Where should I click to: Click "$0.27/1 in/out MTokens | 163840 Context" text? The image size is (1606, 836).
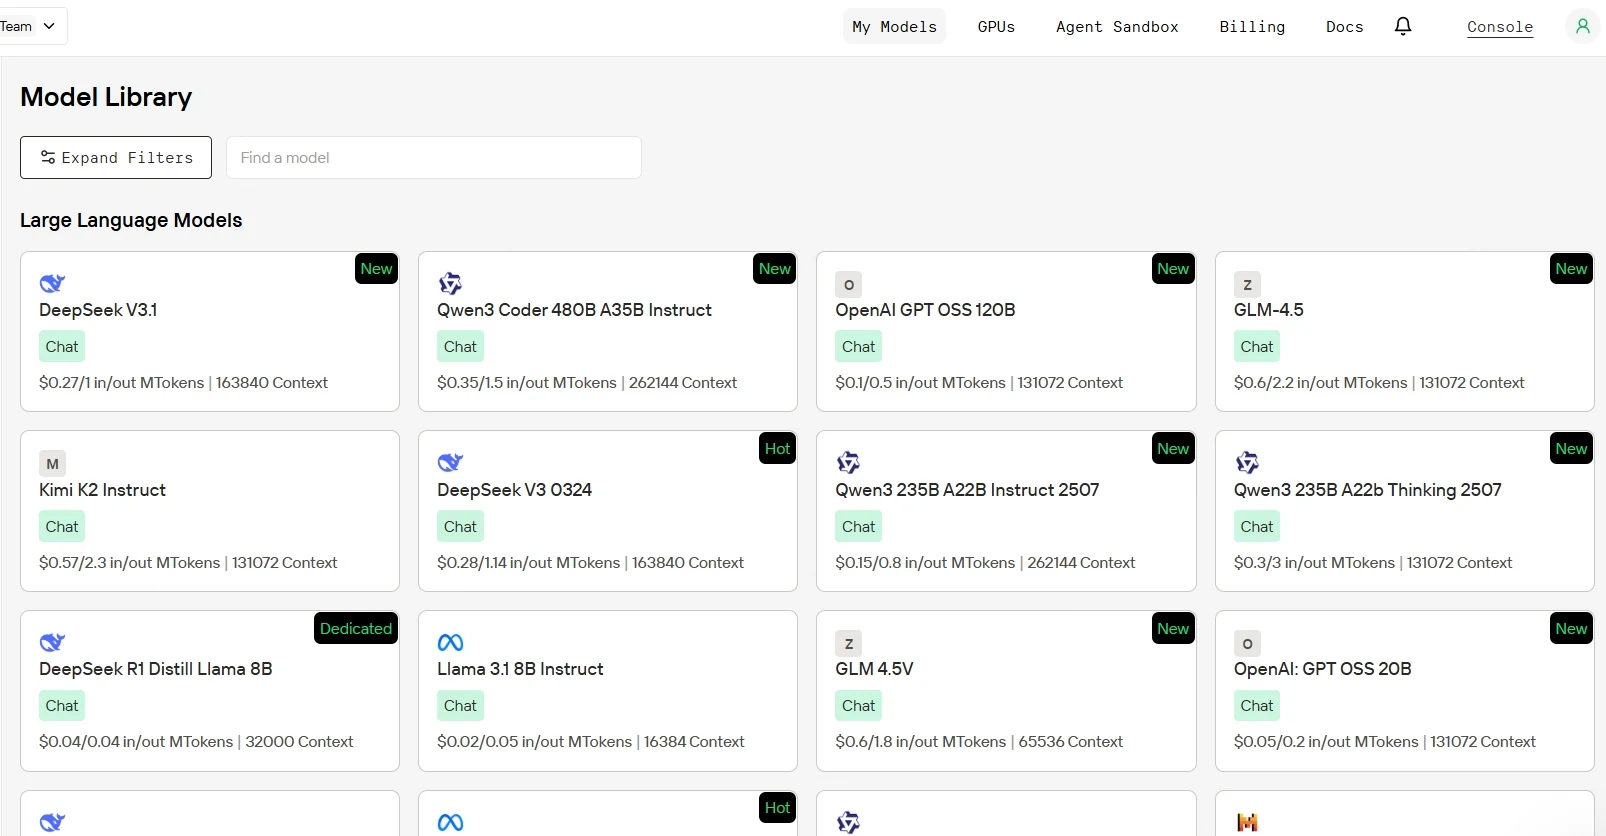[x=183, y=383]
